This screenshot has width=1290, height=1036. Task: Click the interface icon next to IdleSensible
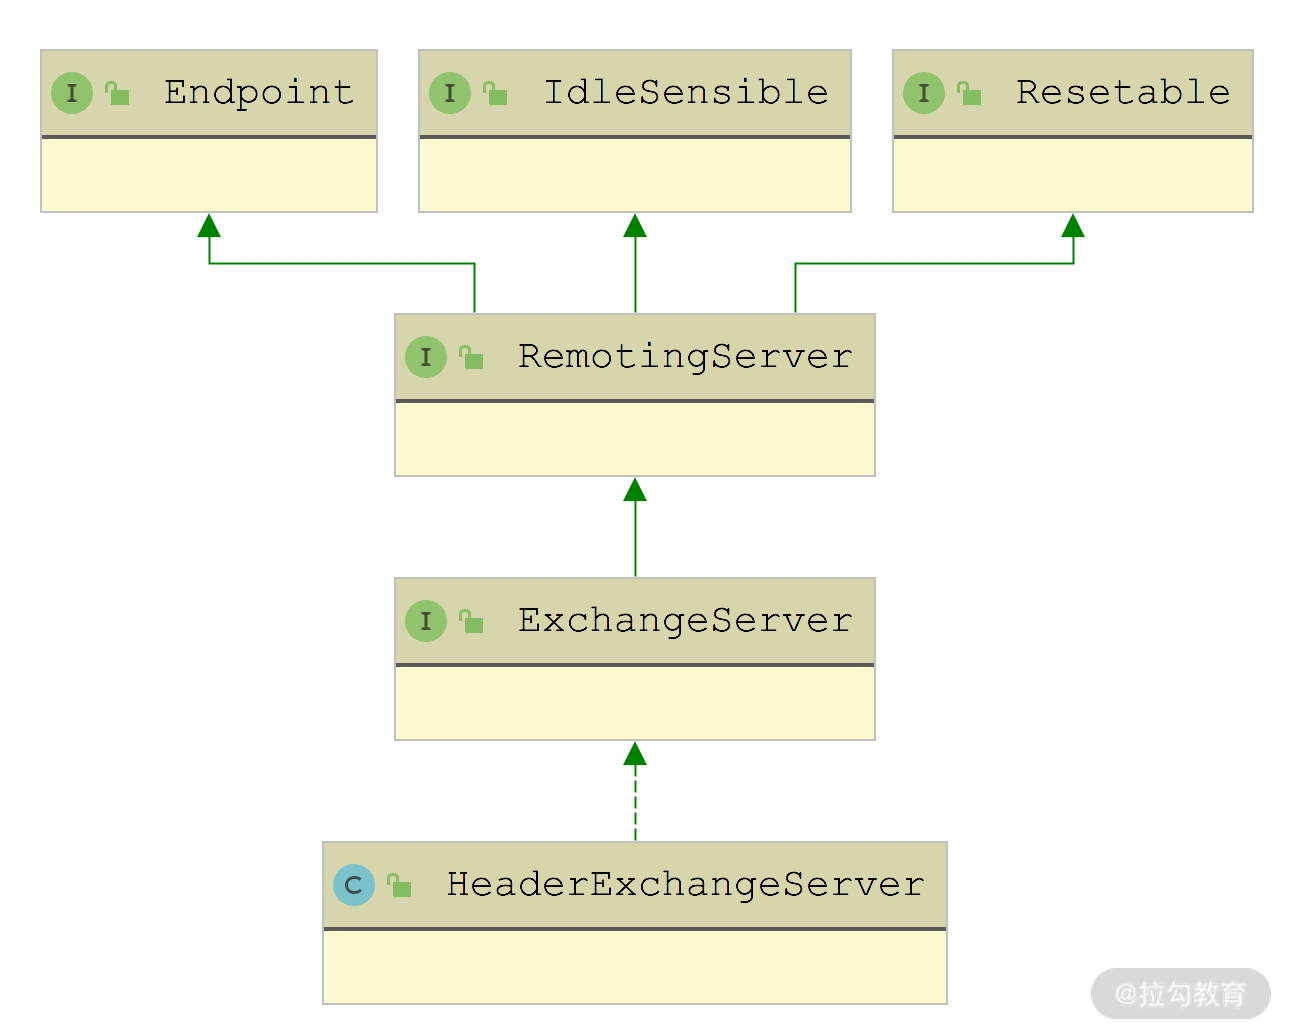tap(450, 93)
